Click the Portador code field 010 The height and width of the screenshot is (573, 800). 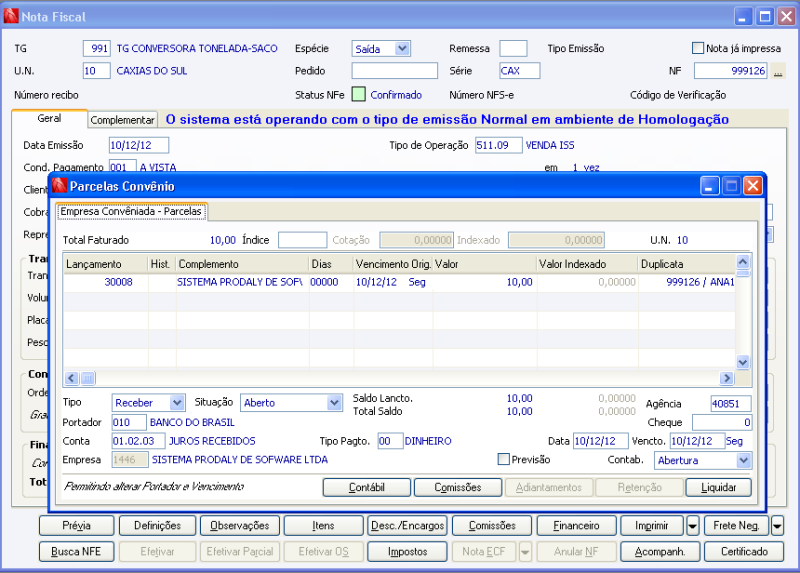pos(129,422)
